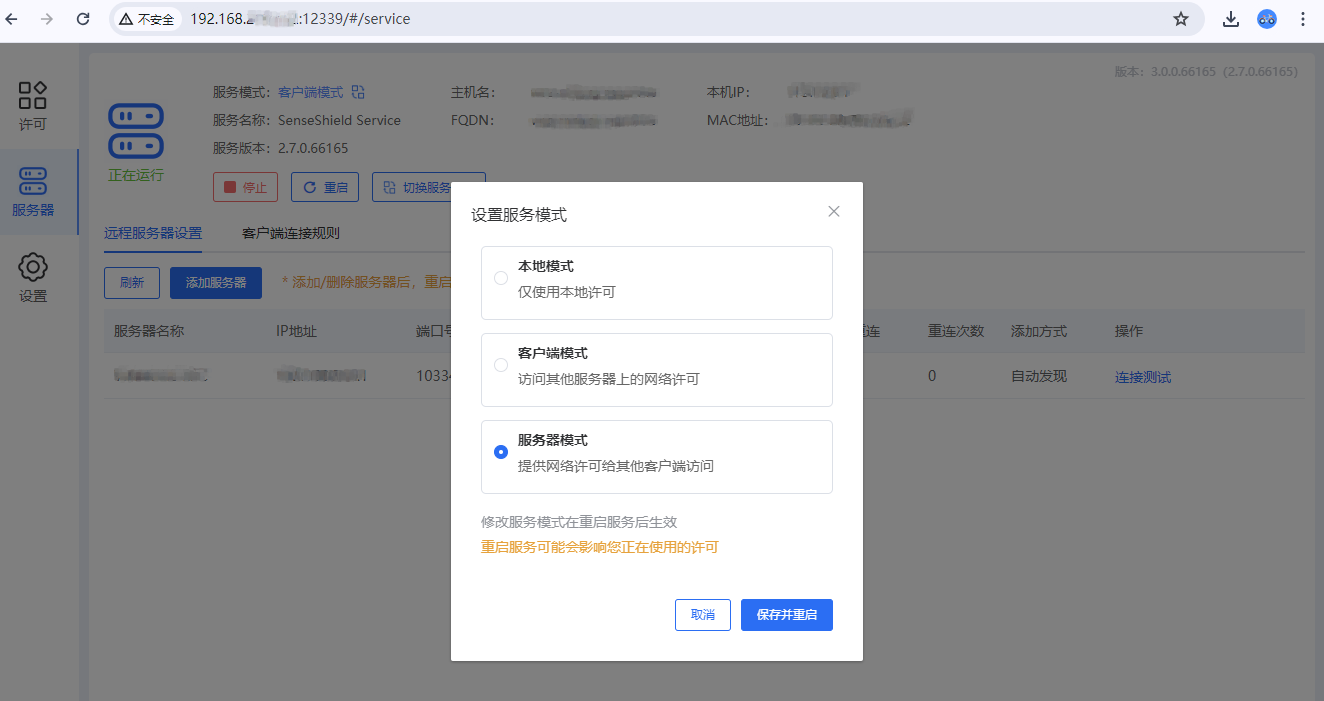Click the 重启 service button

click(x=325, y=187)
